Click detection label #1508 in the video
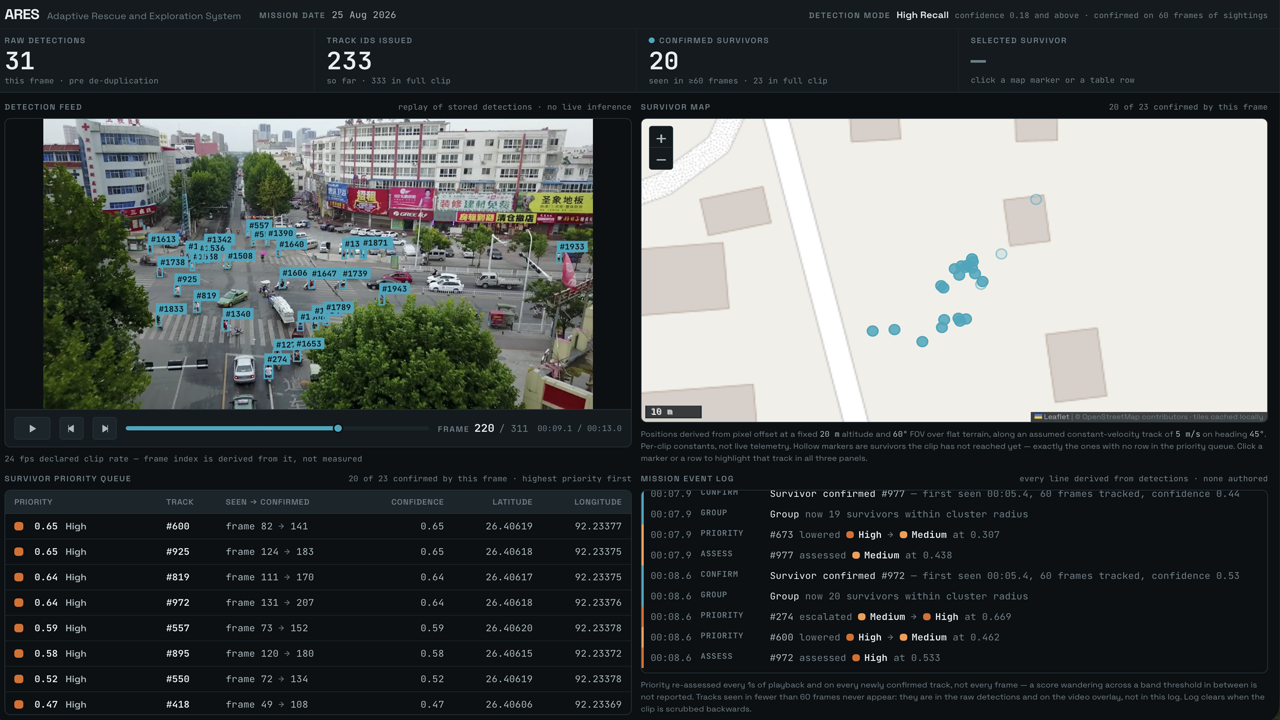 tap(240, 256)
